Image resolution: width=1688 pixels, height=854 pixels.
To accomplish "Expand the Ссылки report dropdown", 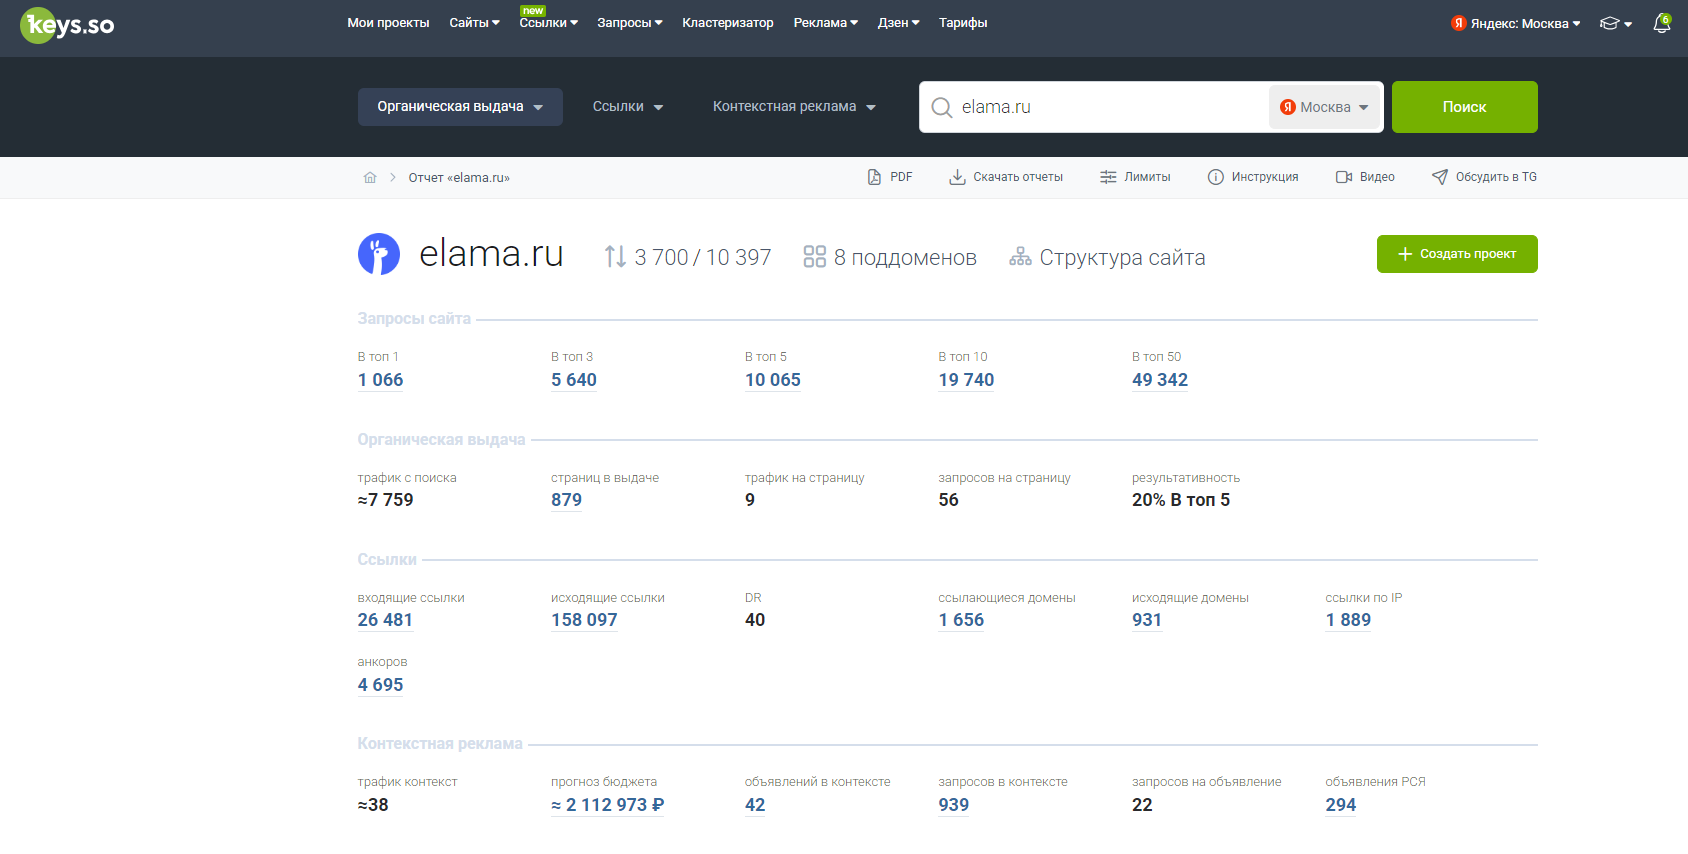I will (628, 107).
